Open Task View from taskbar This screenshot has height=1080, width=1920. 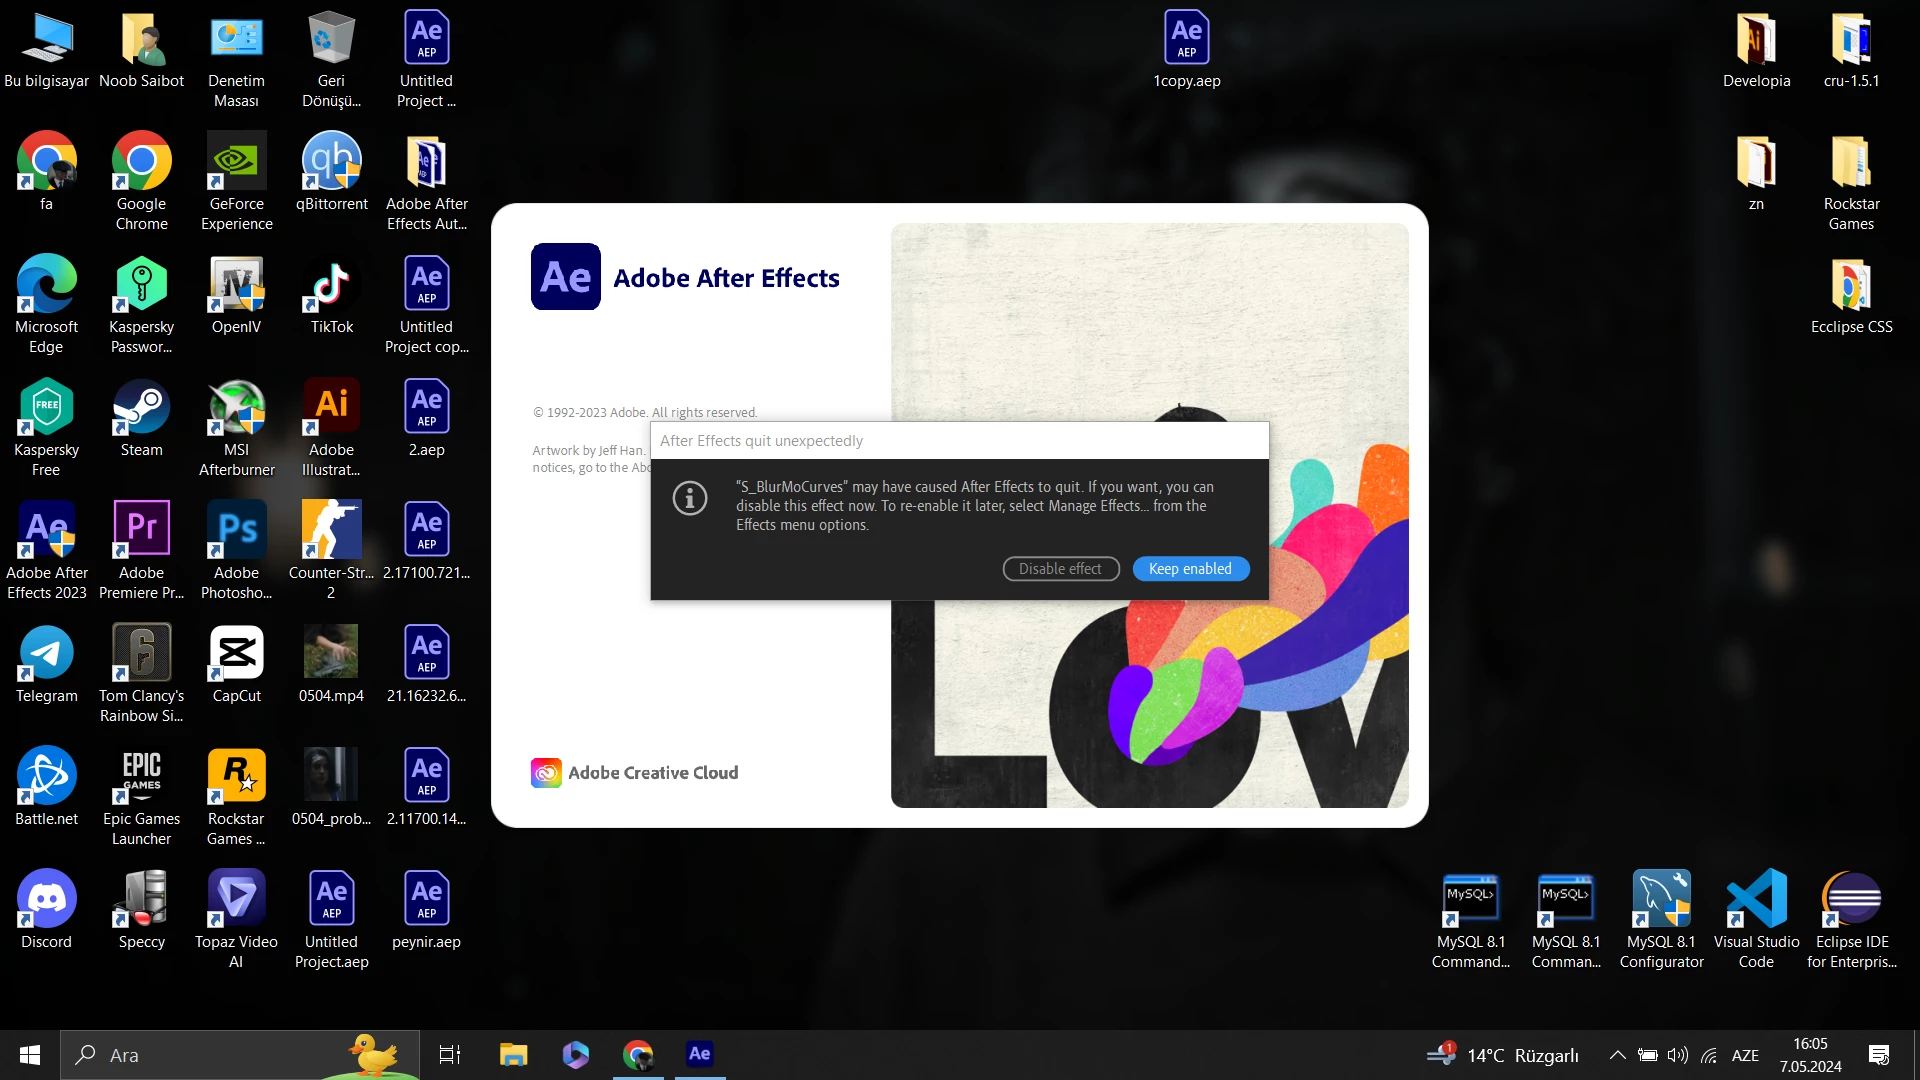click(450, 1055)
